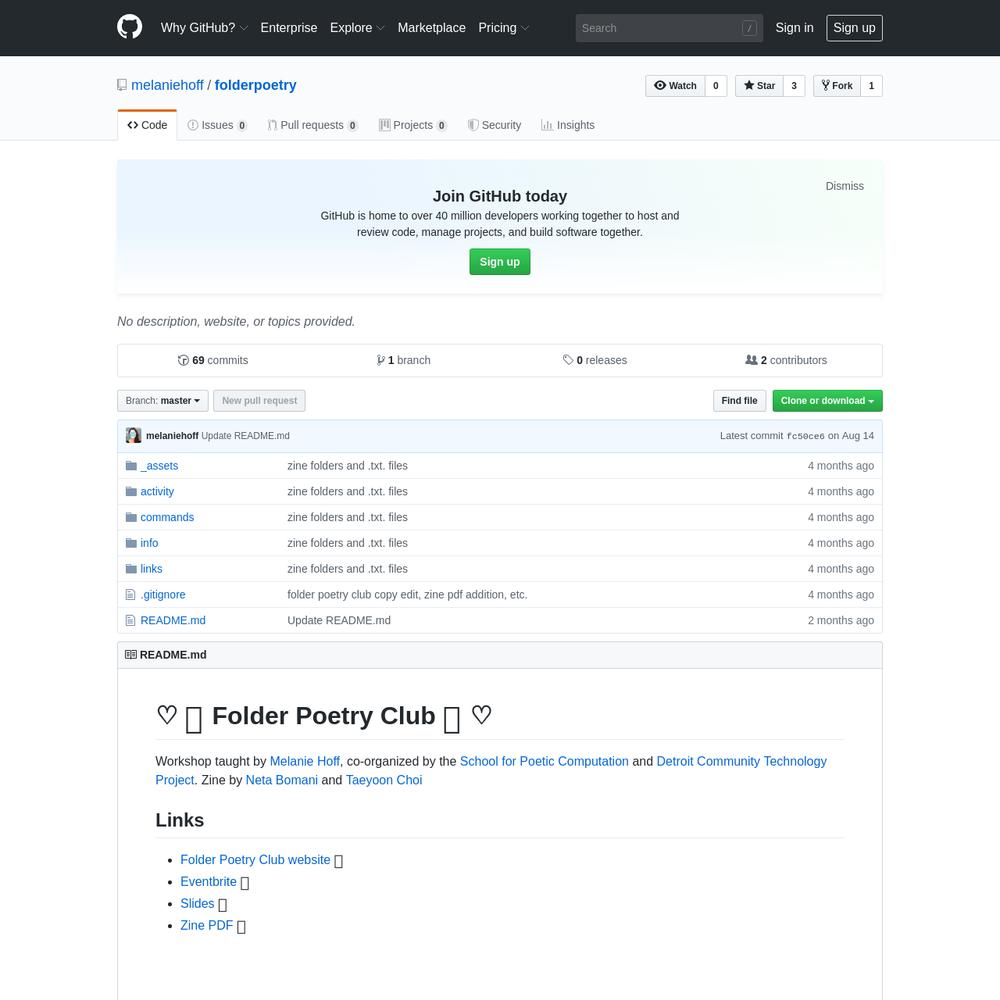This screenshot has width=1000, height=1000.
Task: Open the Taeyoon Choi link
Action: coord(384,780)
